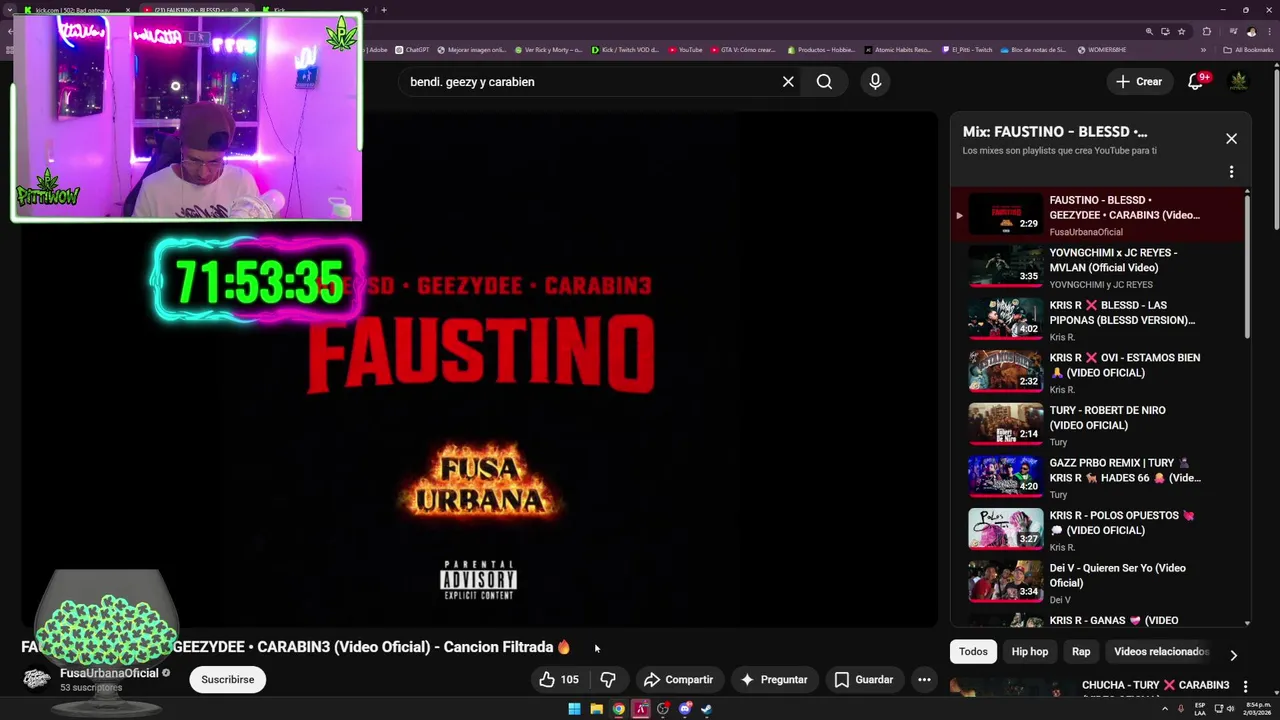The height and width of the screenshot is (720, 1280).
Task: Open the clock showing 8:54 p.m.
Action: (x=1257, y=709)
